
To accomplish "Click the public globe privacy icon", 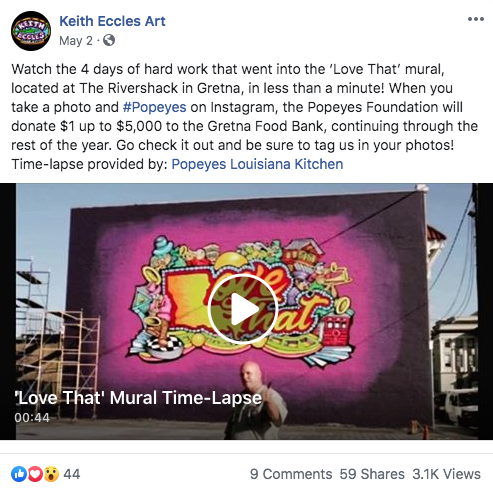I will point(109,40).
